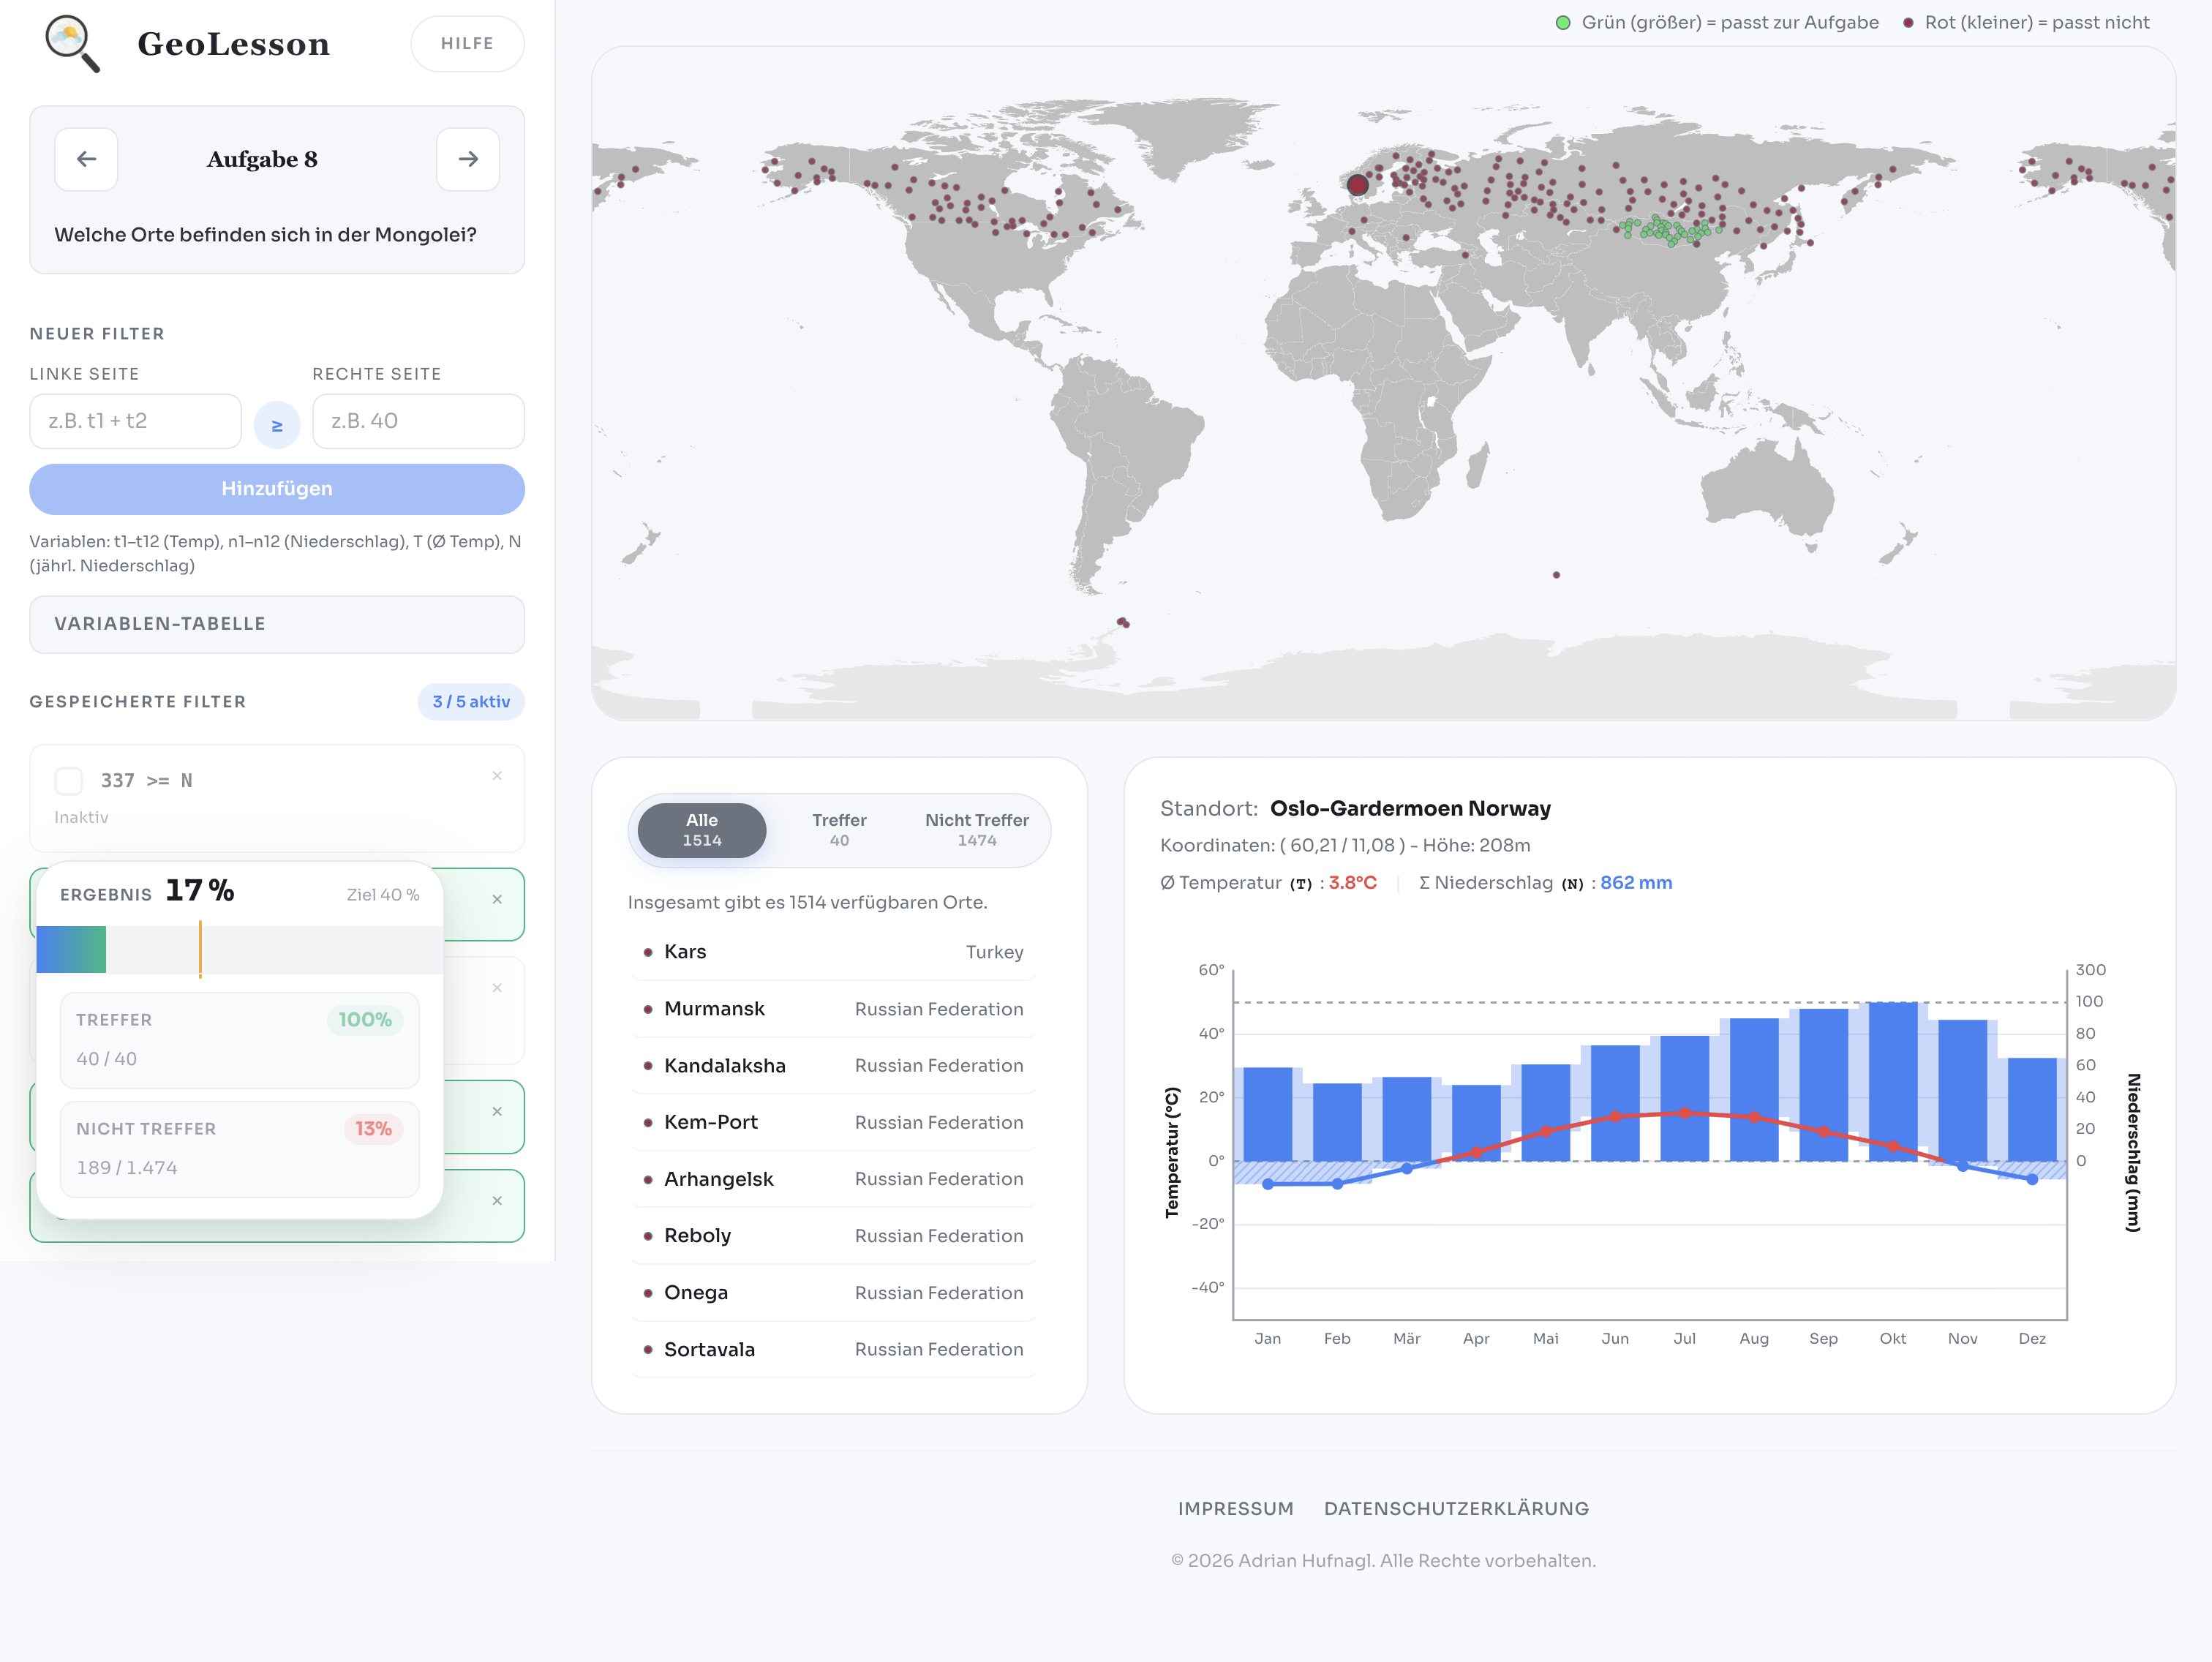Remove the last saved filter with its X icon
The image size is (2212, 1662).
[x=497, y=1201]
